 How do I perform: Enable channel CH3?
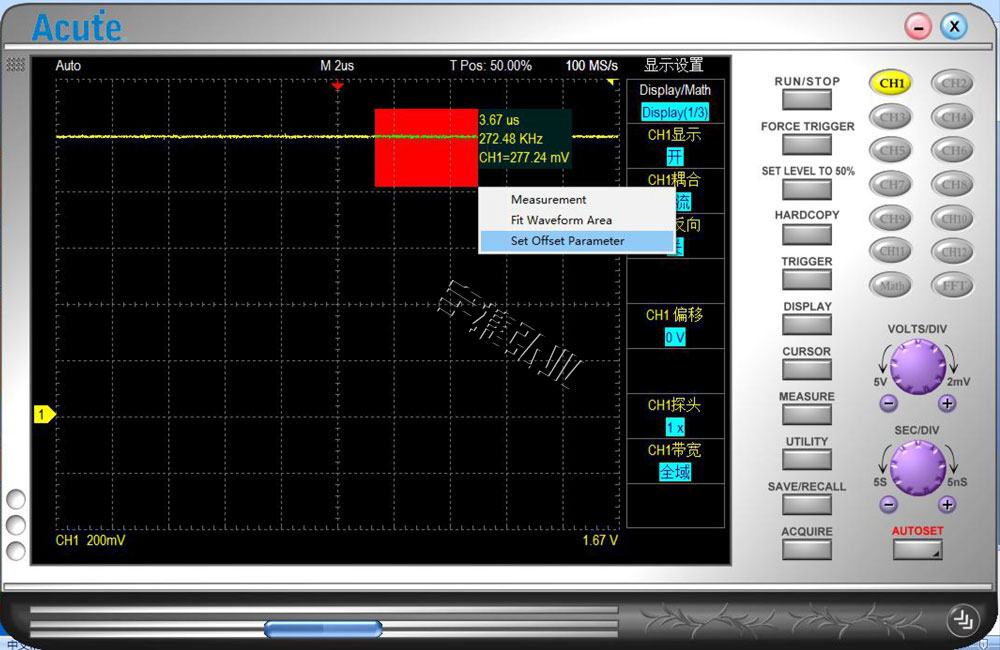click(x=891, y=117)
